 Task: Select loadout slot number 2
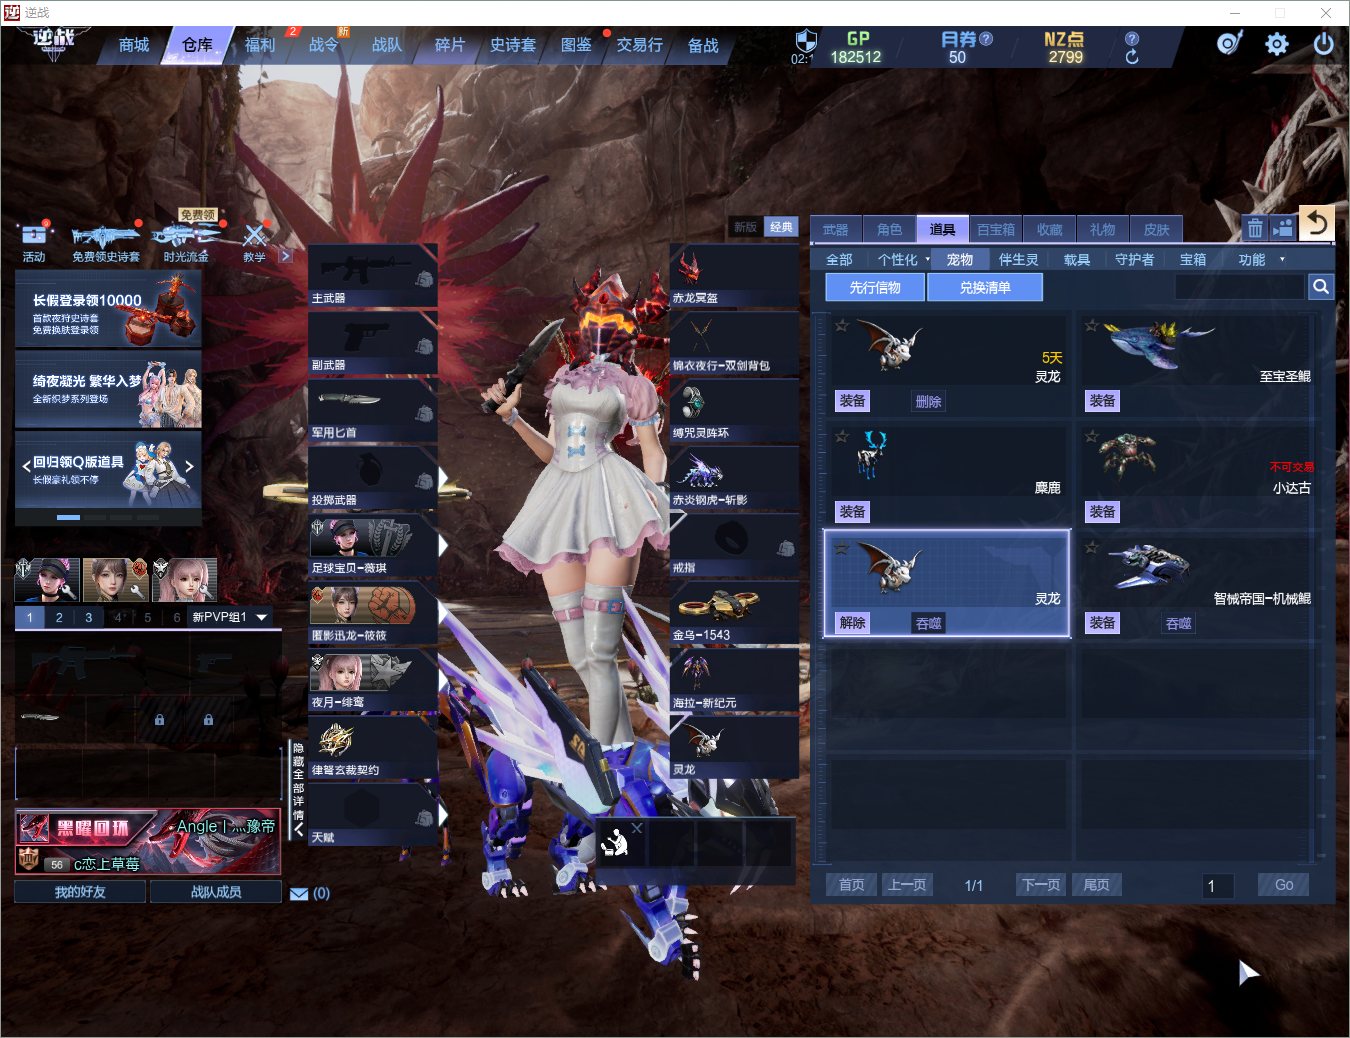59,617
